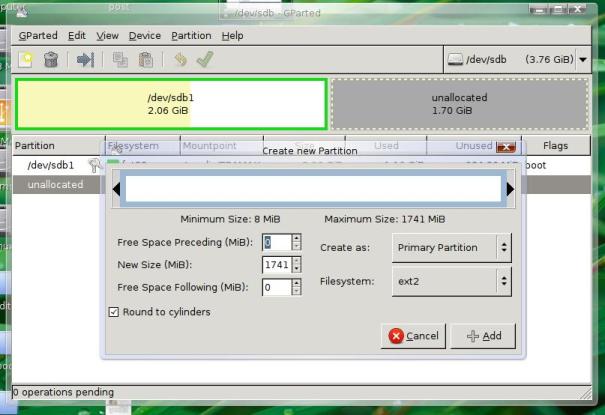
Task: Increment the Free Space Preceding spinner
Action: (x=296, y=238)
